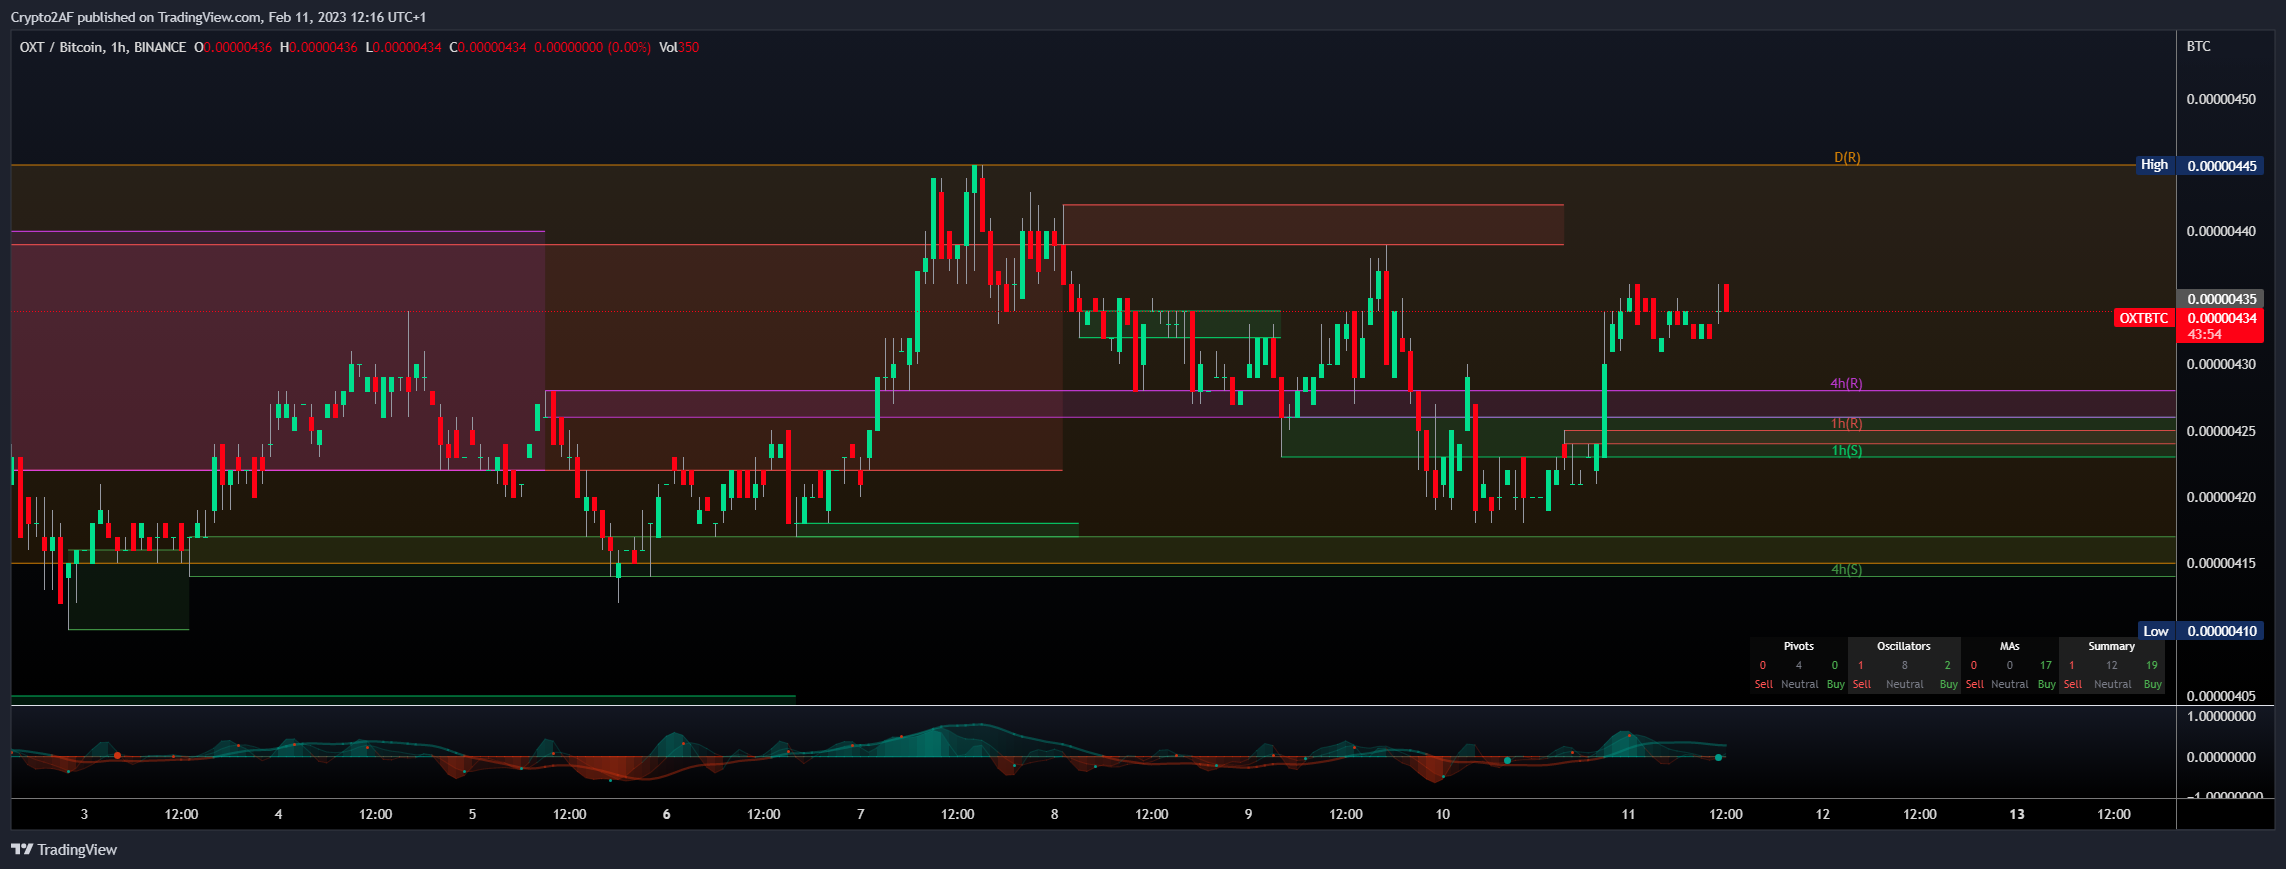This screenshot has height=869, width=2286.
Task: Click the date 11 on time axis
Action: coord(1628,814)
